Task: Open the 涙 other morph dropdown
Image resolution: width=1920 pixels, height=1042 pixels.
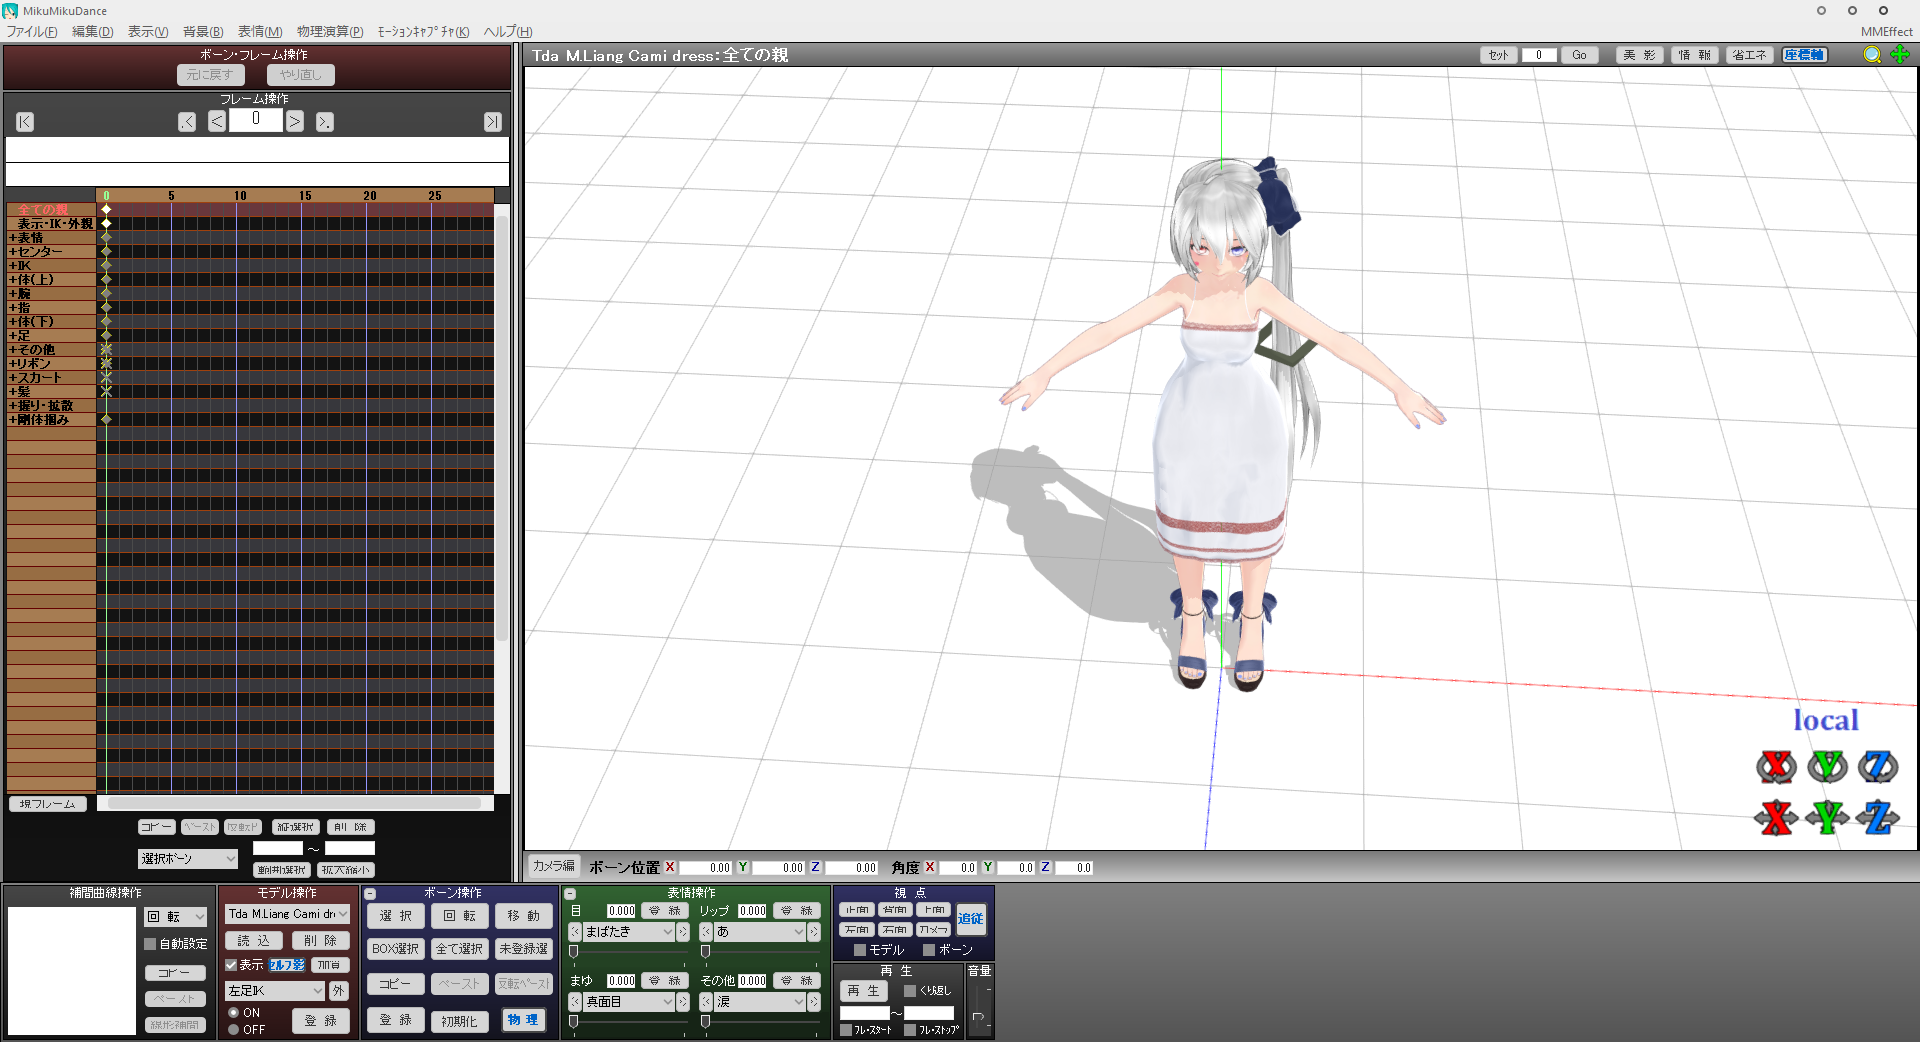Action: pyautogui.click(x=760, y=1002)
